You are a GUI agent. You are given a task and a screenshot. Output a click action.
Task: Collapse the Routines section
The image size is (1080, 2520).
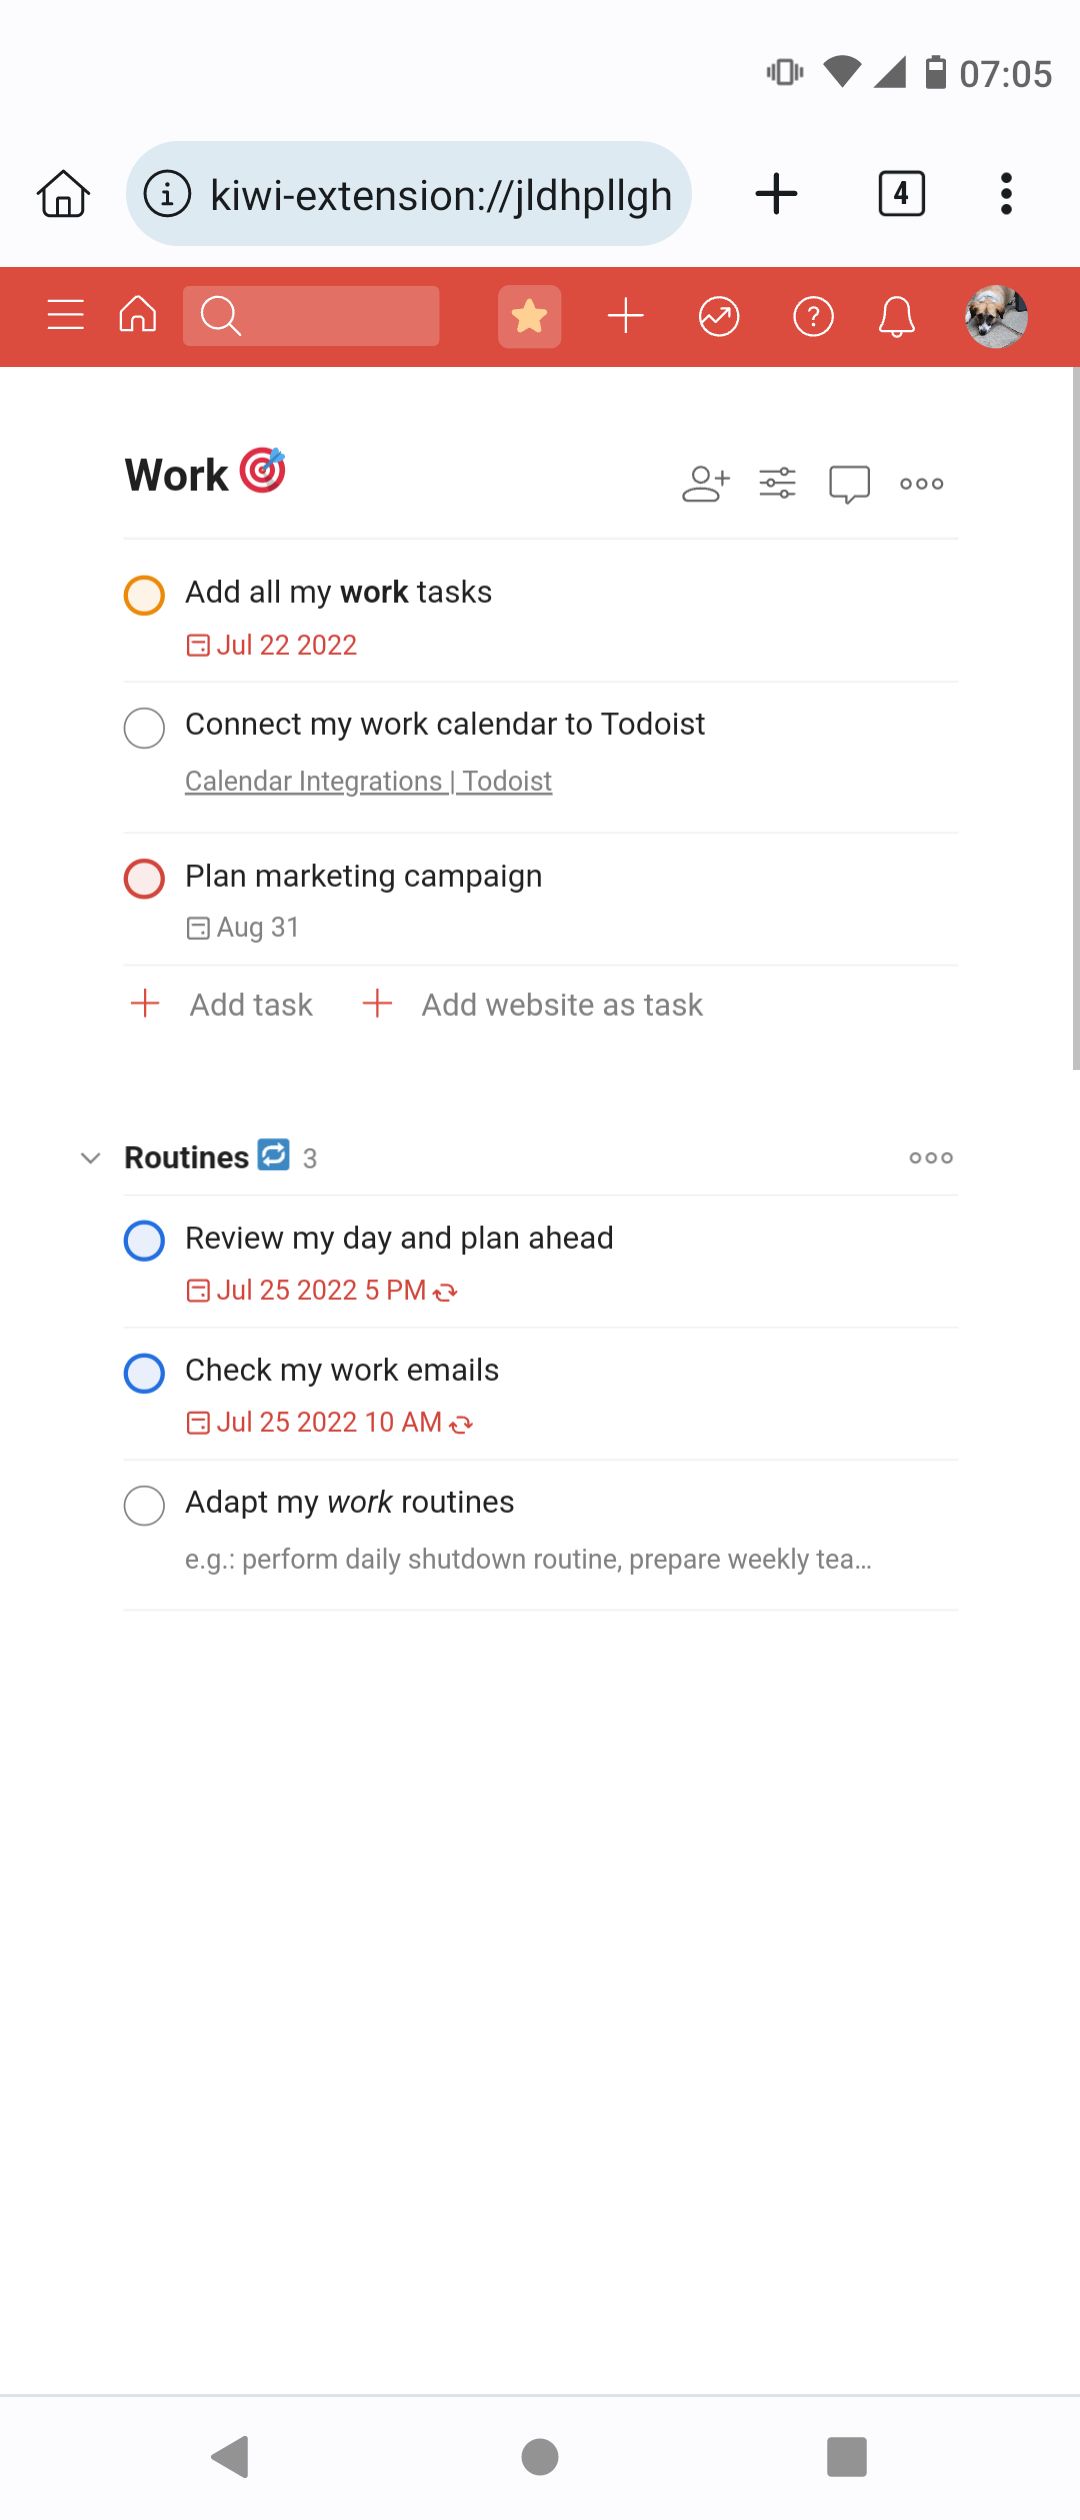click(90, 1158)
